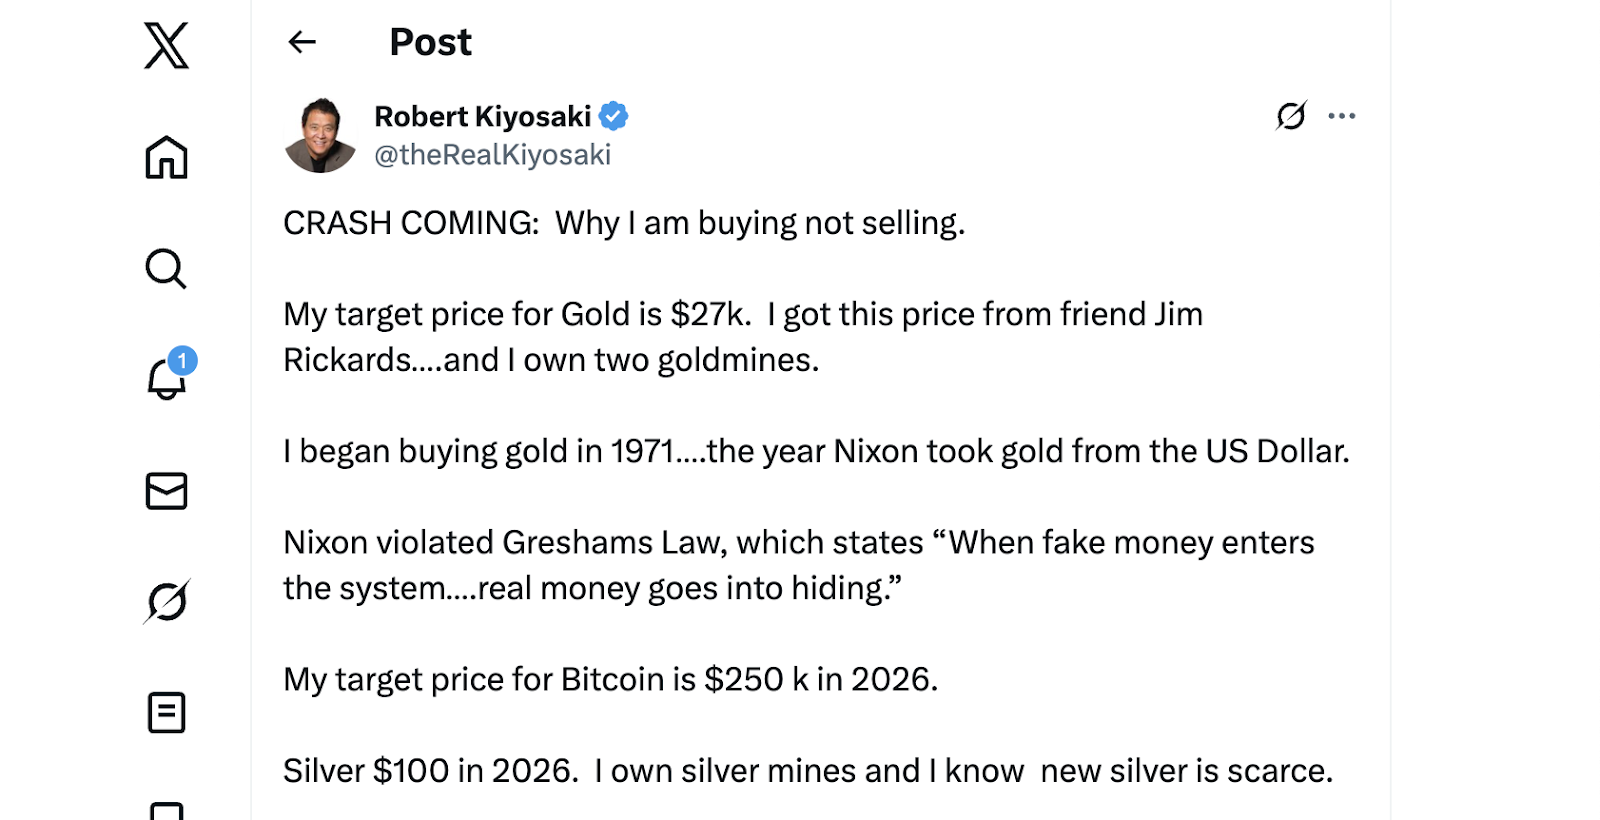Open Direct Messages via the envelope icon
Viewport: 1600px width, 820px height.
pyautogui.click(x=166, y=491)
